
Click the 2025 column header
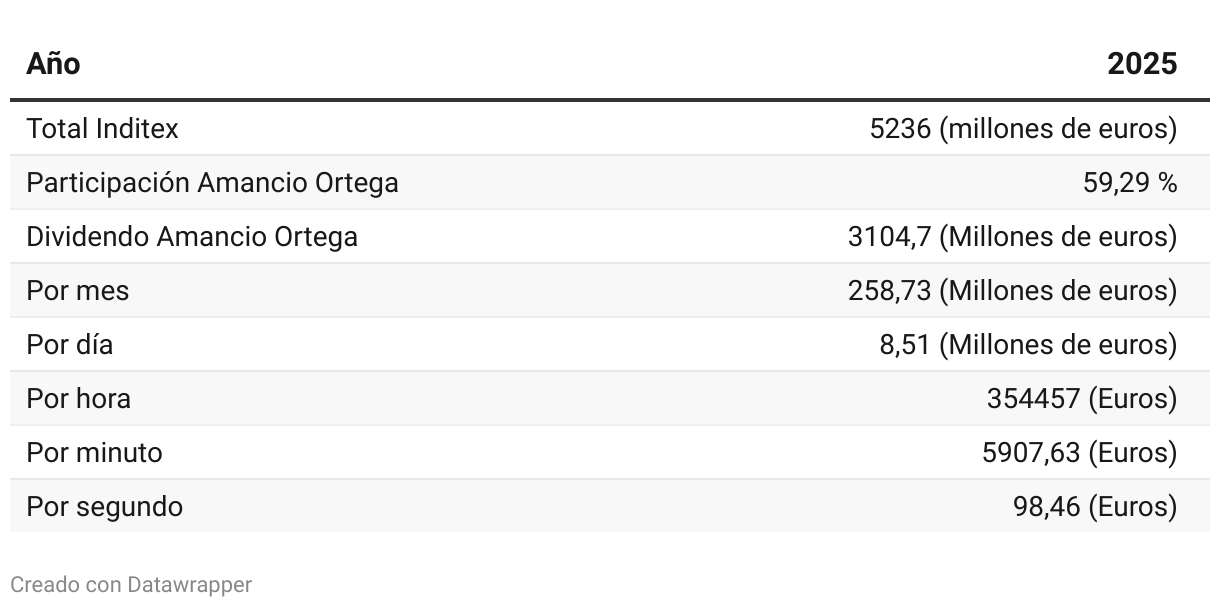click(x=1142, y=64)
